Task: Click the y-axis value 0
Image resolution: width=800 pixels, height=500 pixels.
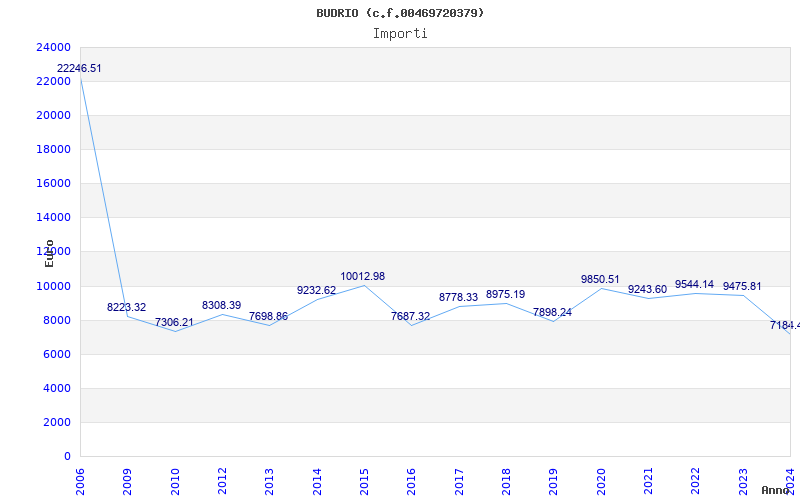Action: pyautogui.click(x=67, y=457)
